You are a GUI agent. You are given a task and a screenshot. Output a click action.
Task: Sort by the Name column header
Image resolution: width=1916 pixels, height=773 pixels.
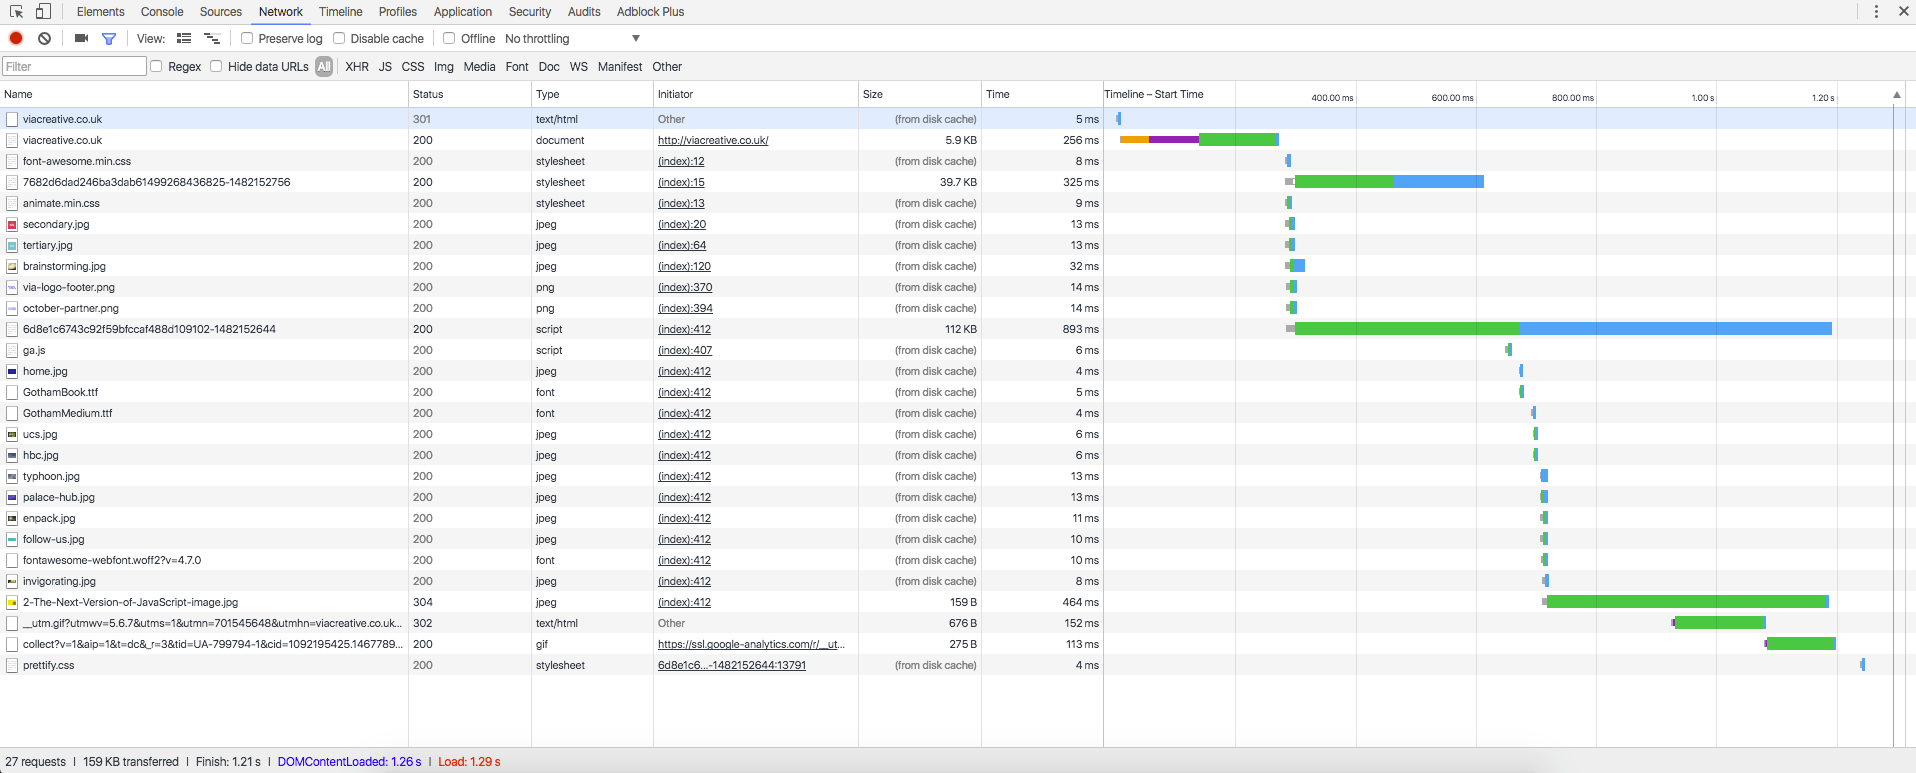[x=204, y=94]
